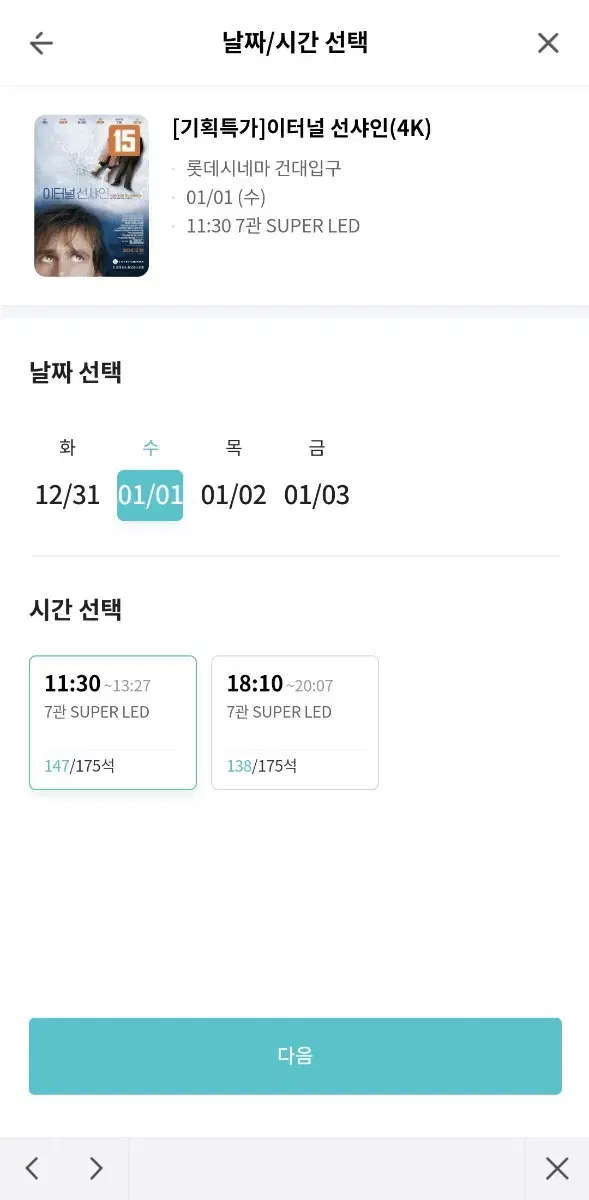Tap the 다음 button to continue
The image size is (589, 1200).
point(295,1056)
